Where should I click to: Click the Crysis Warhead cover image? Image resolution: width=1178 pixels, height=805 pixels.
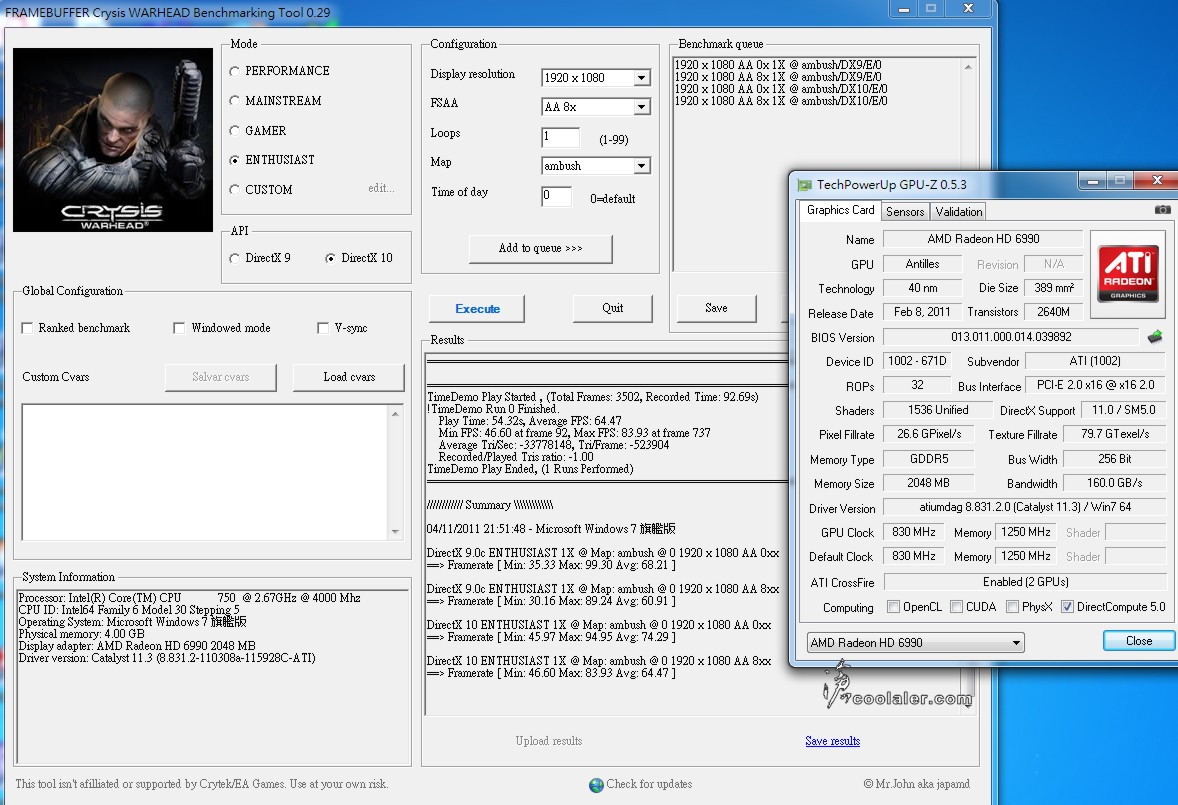[x=113, y=140]
